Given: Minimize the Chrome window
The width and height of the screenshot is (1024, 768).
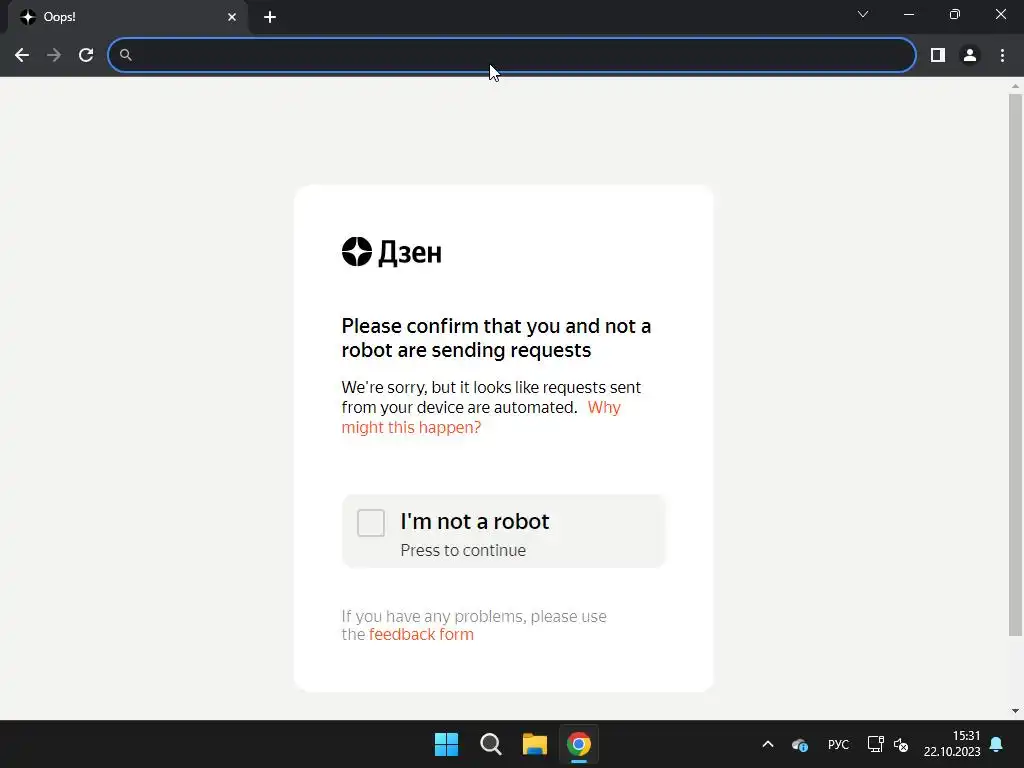Looking at the screenshot, I should [x=909, y=14].
